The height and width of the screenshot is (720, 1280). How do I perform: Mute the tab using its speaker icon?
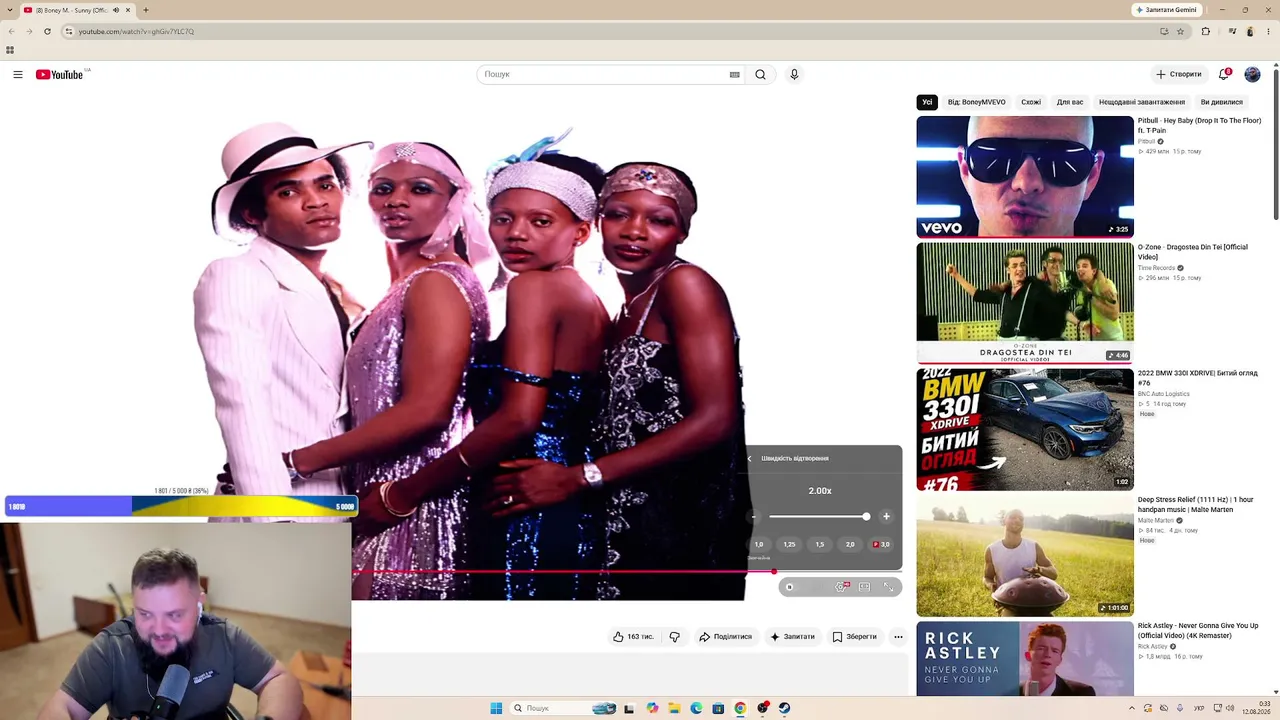pos(116,10)
